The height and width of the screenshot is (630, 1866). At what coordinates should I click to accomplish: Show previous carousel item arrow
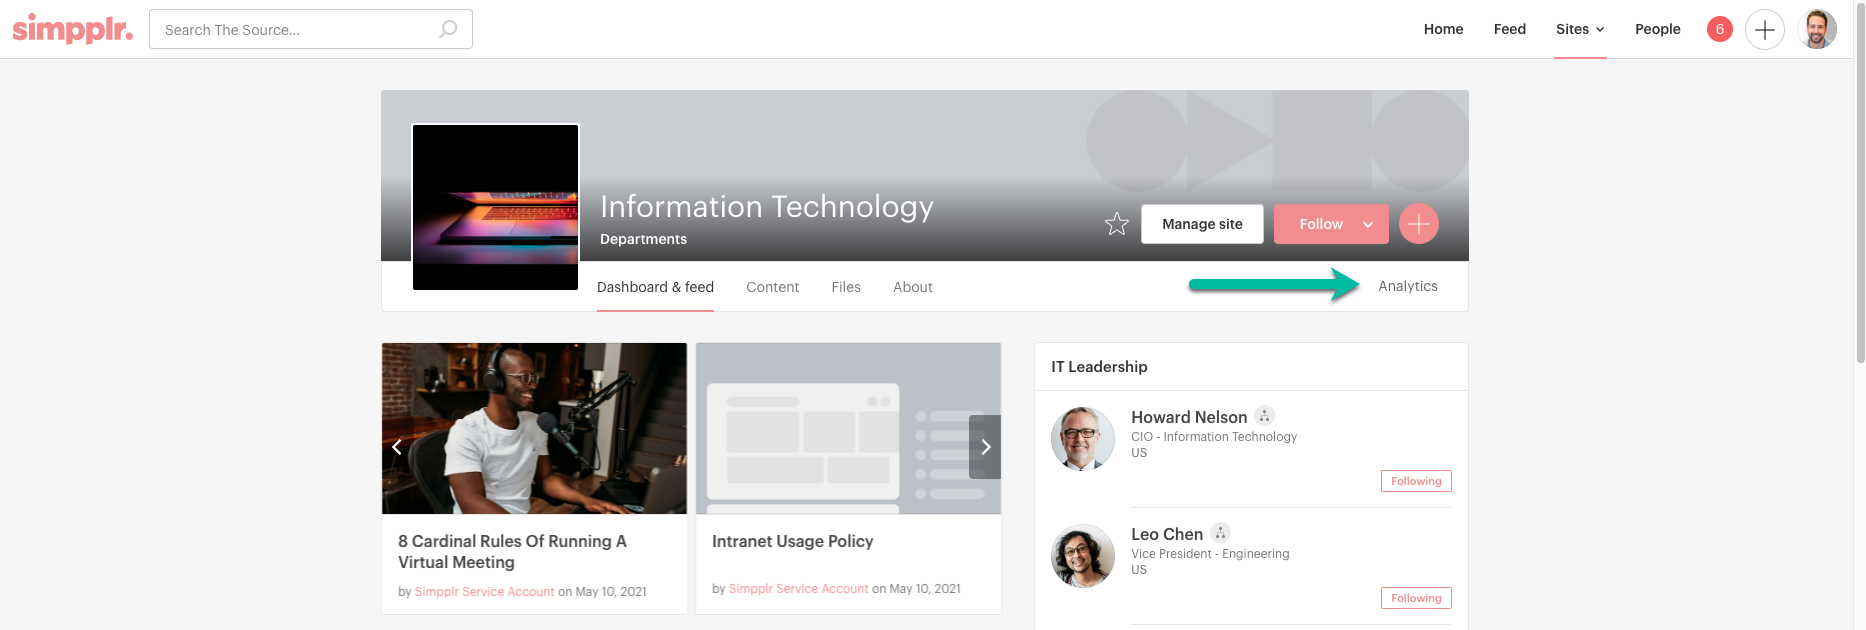click(x=396, y=447)
